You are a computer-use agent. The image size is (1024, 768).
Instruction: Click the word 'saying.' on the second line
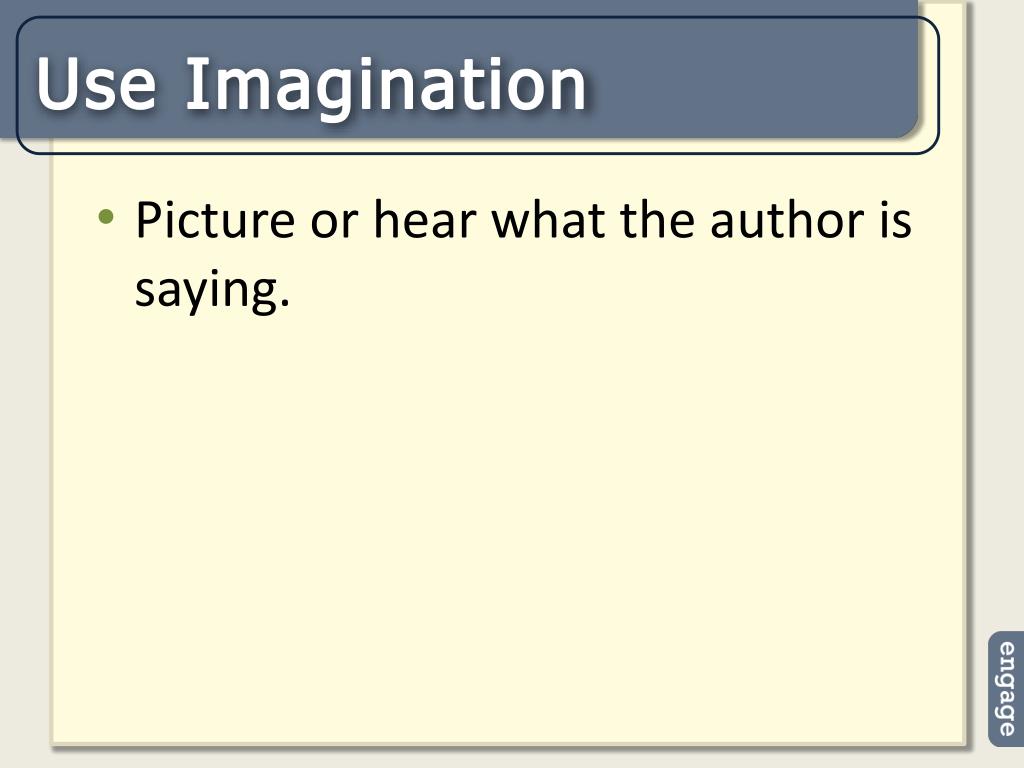212,291
